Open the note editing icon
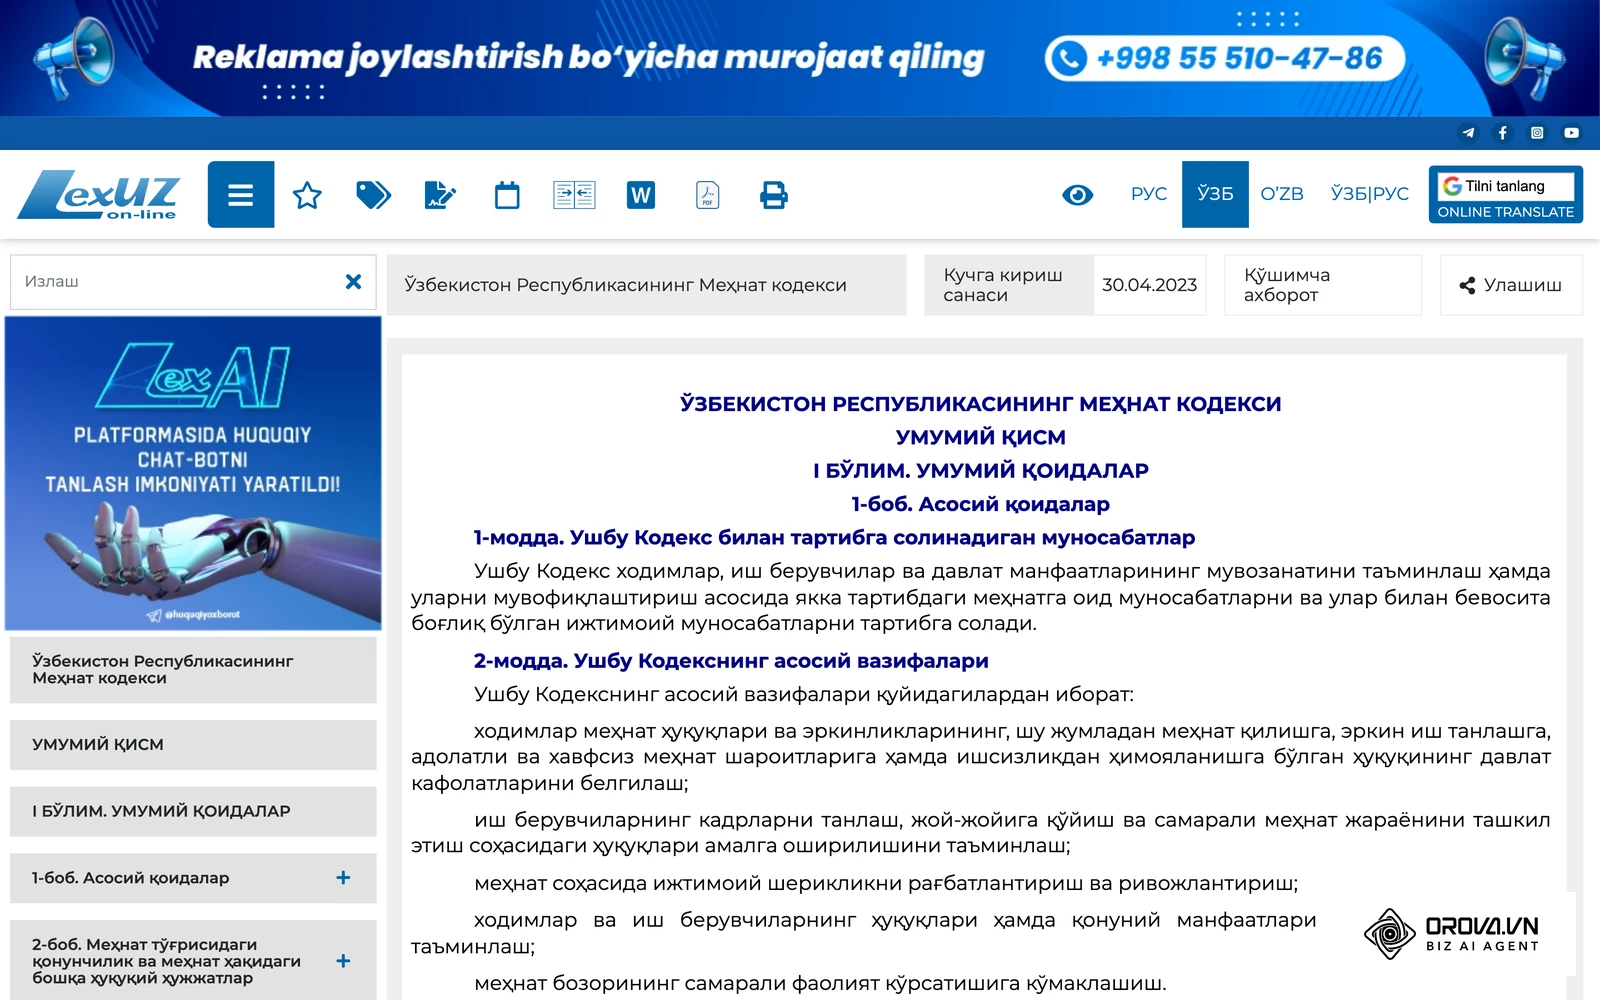The image size is (1600, 1000). pos(440,195)
